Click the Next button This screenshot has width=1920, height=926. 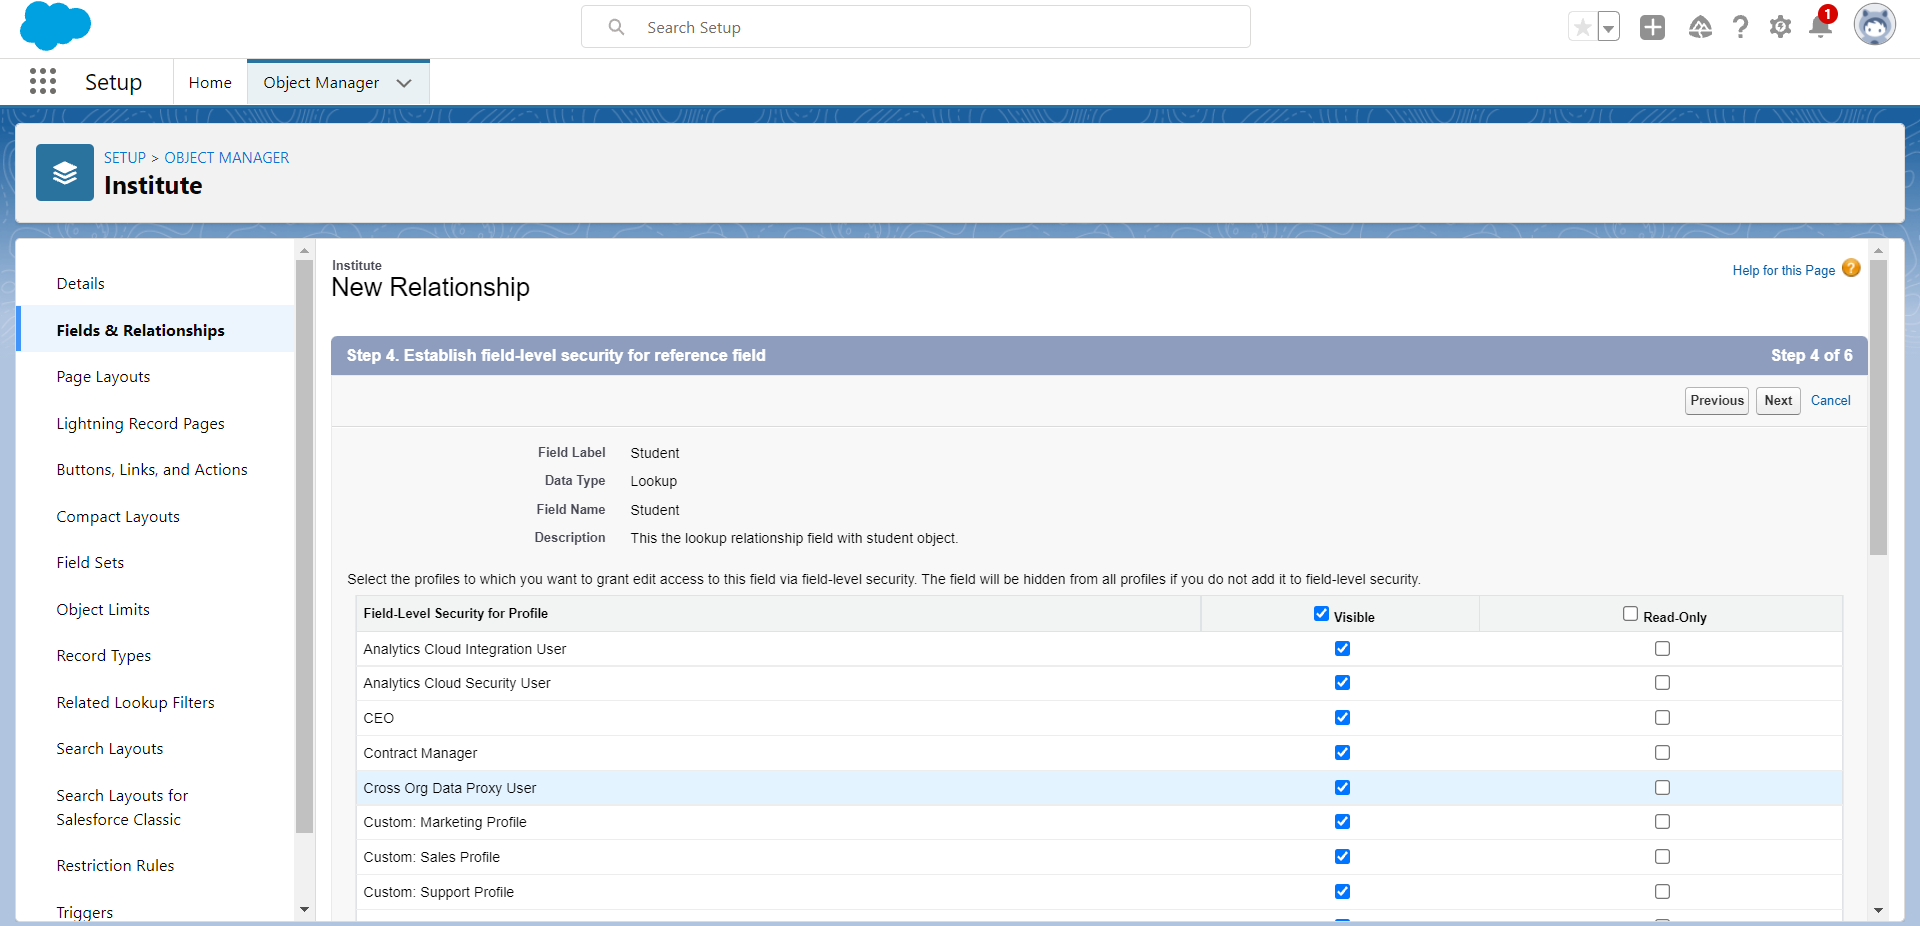(x=1777, y=401)
